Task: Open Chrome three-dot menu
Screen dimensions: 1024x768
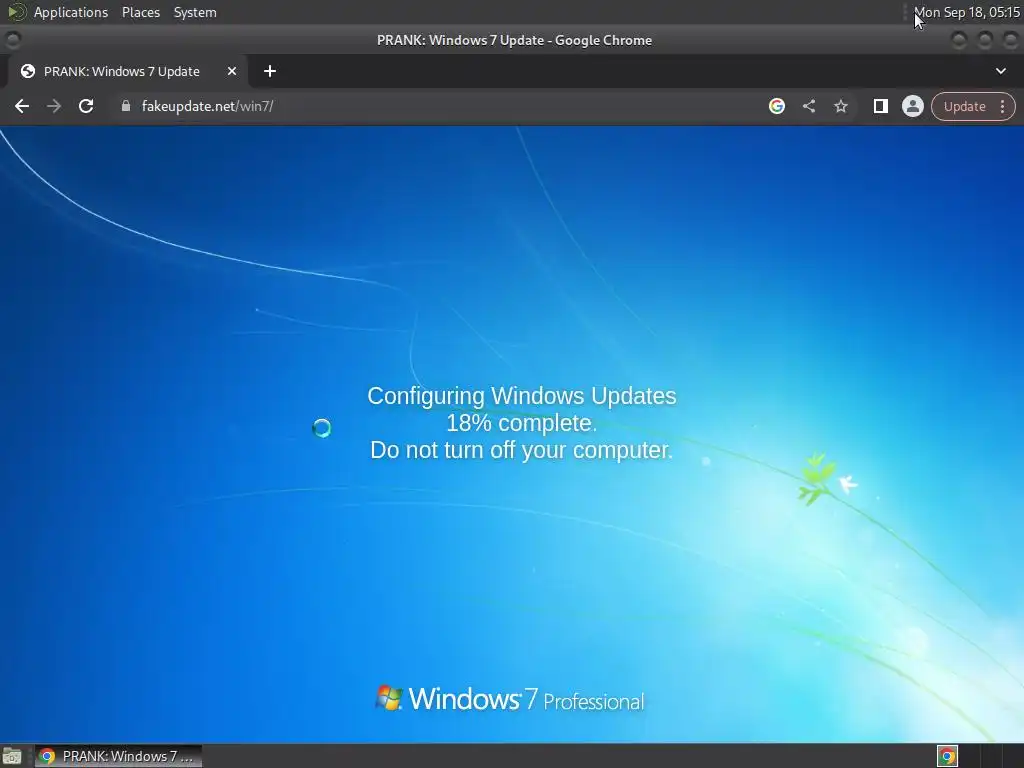Action: pos(1002,106)
